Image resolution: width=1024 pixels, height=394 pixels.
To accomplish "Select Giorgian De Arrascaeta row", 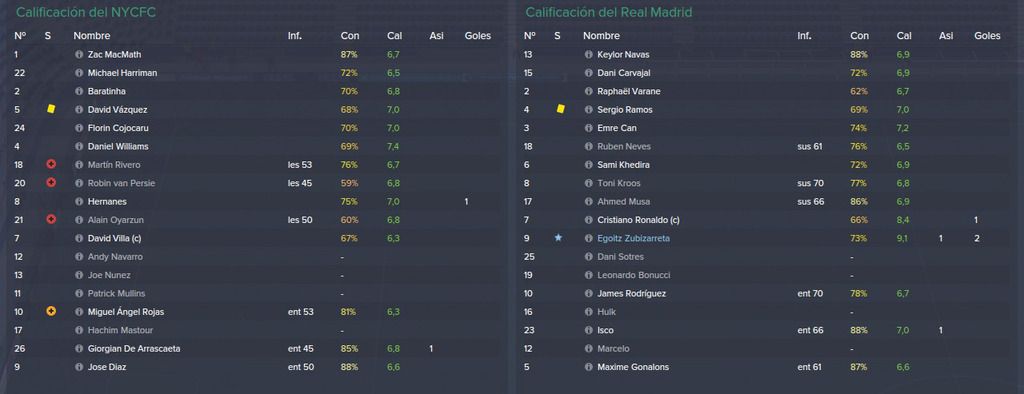I will point(255,349).
